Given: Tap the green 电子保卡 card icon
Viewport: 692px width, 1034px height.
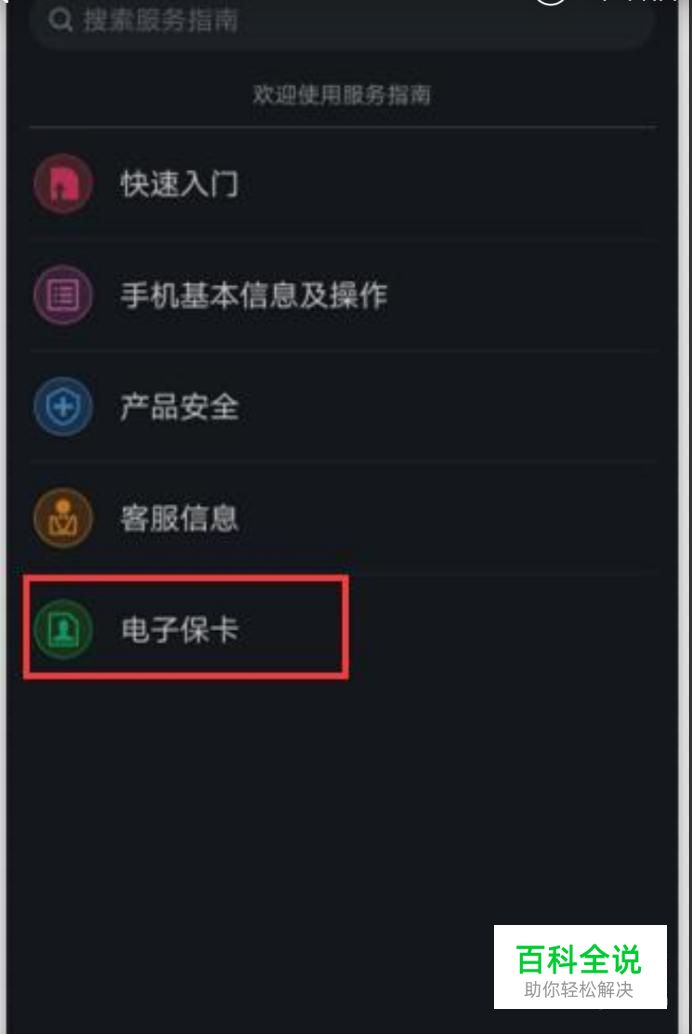Looking at the screenshot, I should [x=63, y=629].
